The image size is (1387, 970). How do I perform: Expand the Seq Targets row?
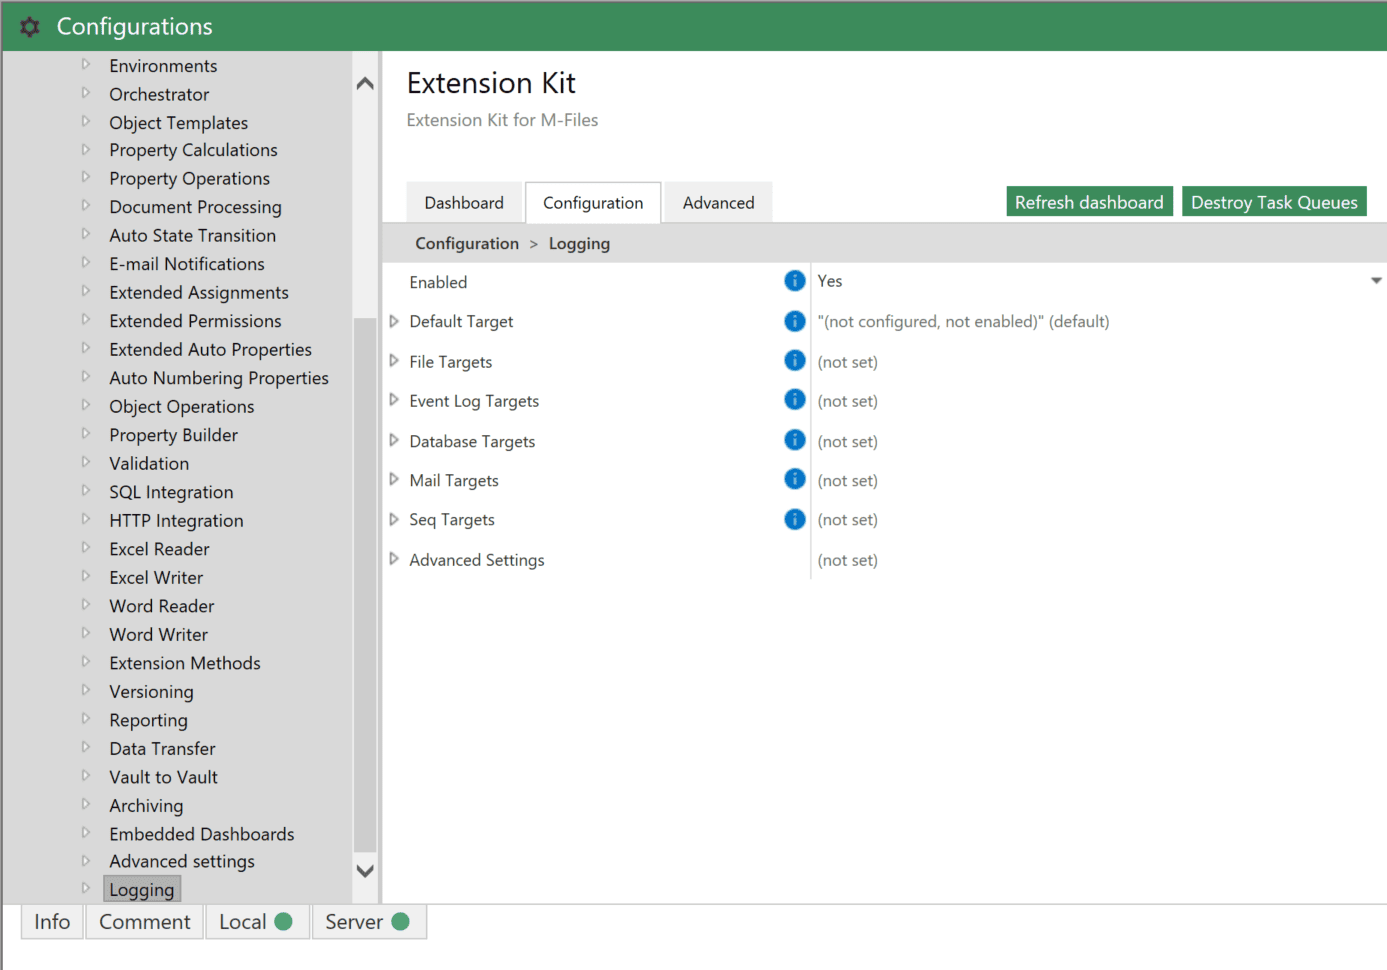click(394, 519)
